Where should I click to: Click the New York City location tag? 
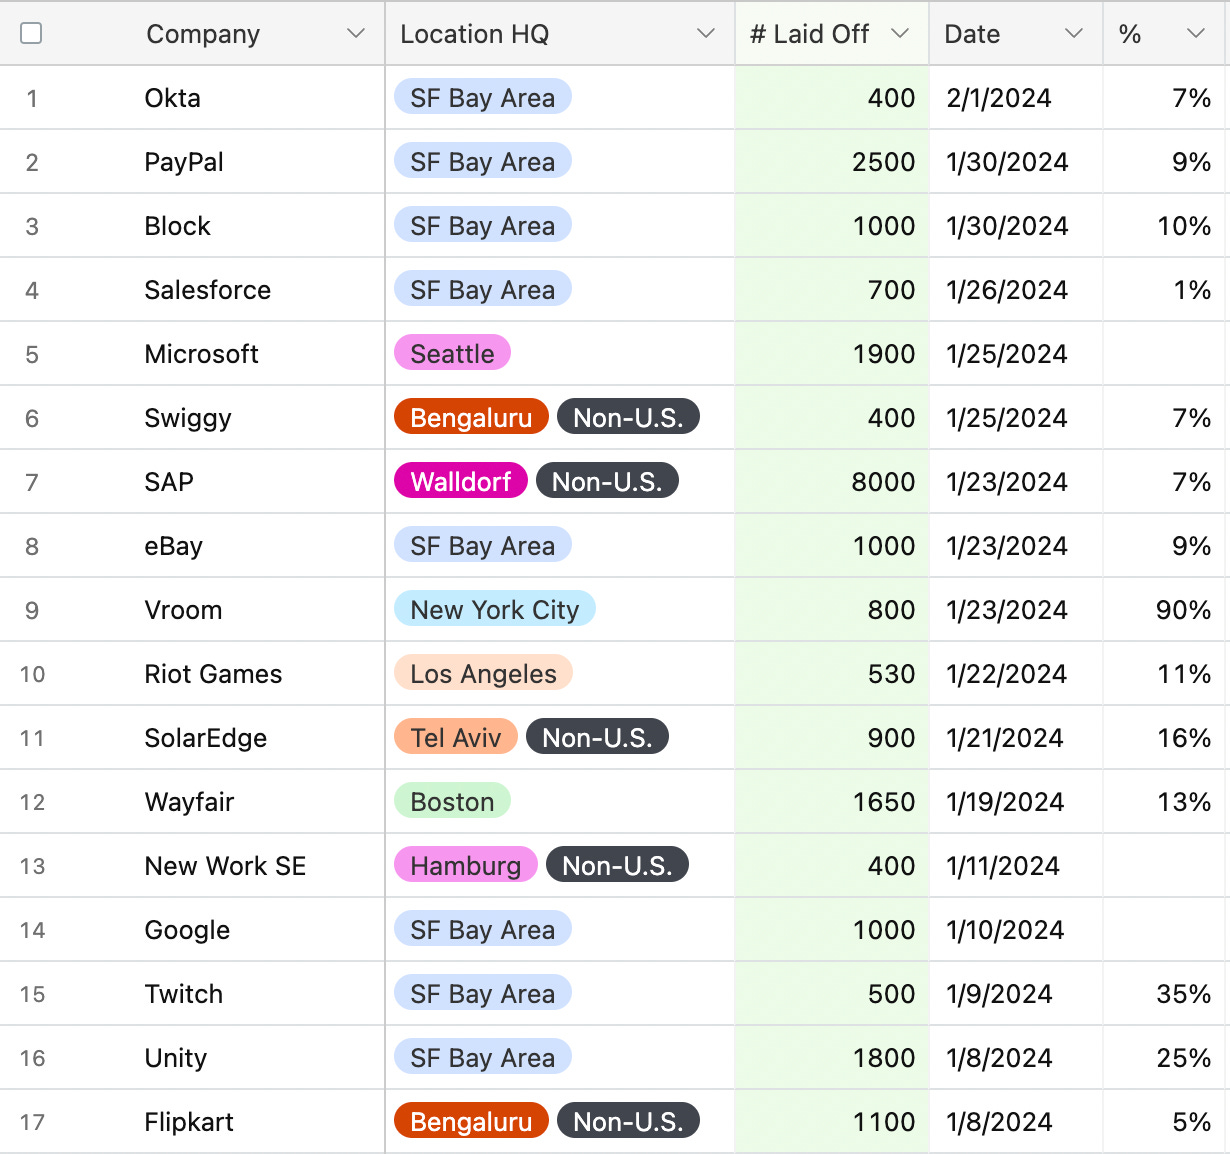pyautogui.click(x=495, y=609)
